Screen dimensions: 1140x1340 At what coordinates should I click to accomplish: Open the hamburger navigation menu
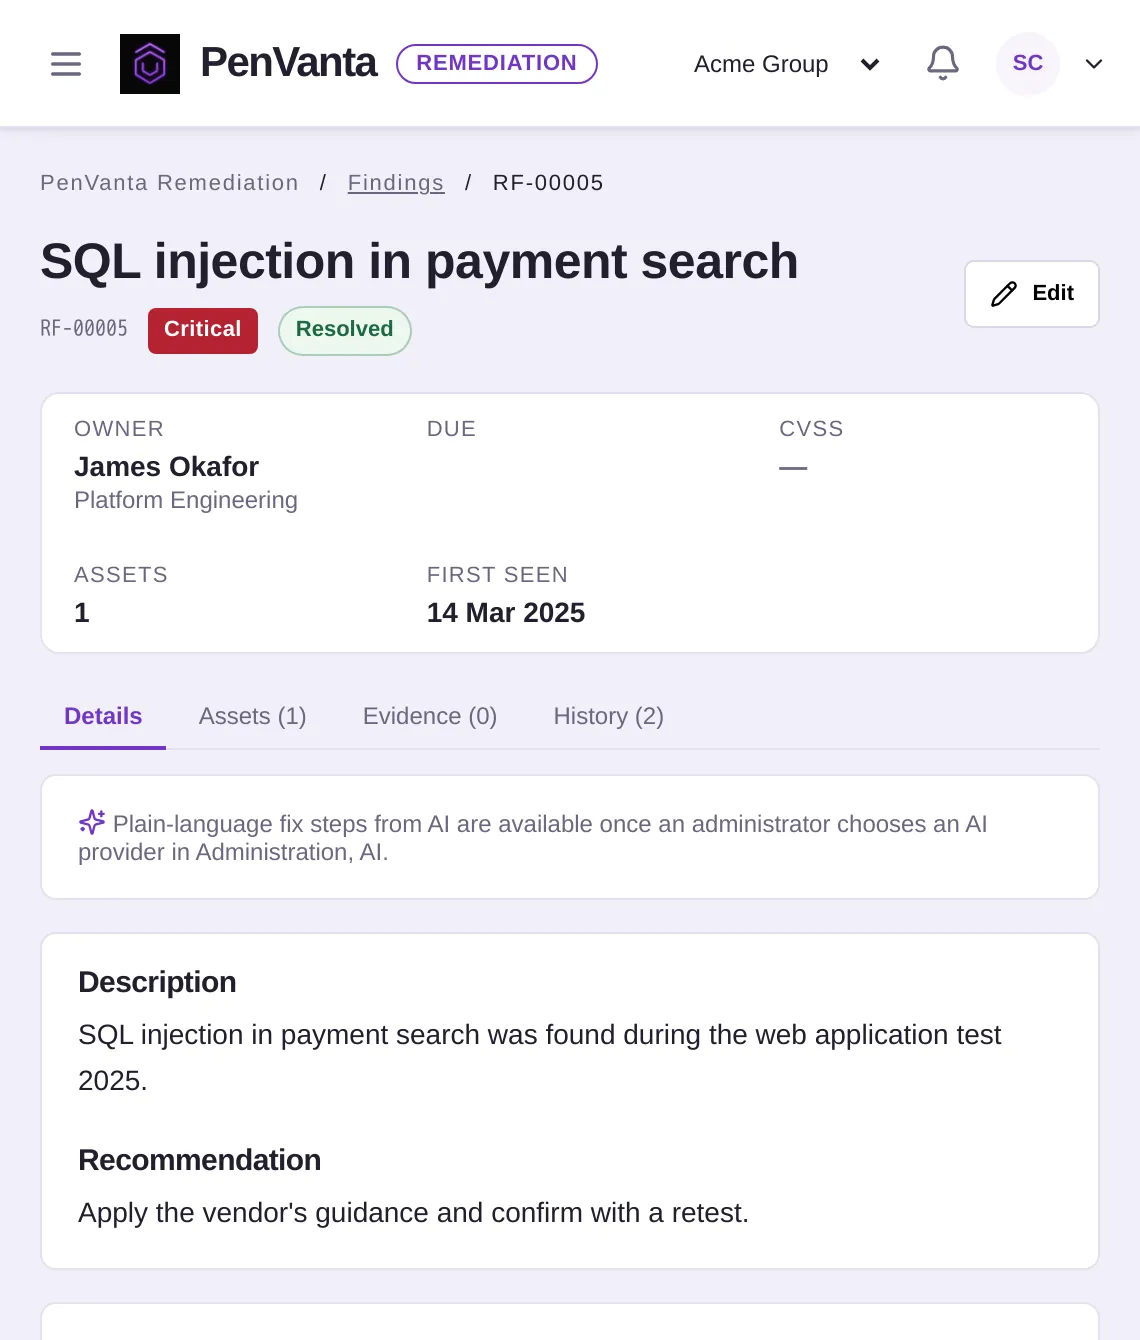pyautogui.click(x=66, y=64)
